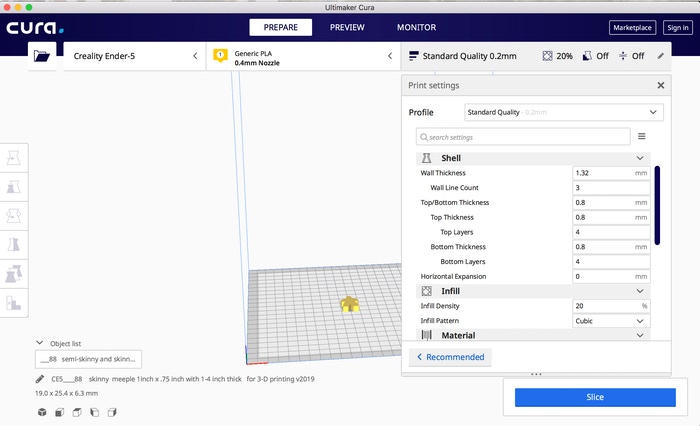Image resolution: width=700 pixels, height=426 pixels.
Task: Open the Marketplace
Action: pos(631,28)
